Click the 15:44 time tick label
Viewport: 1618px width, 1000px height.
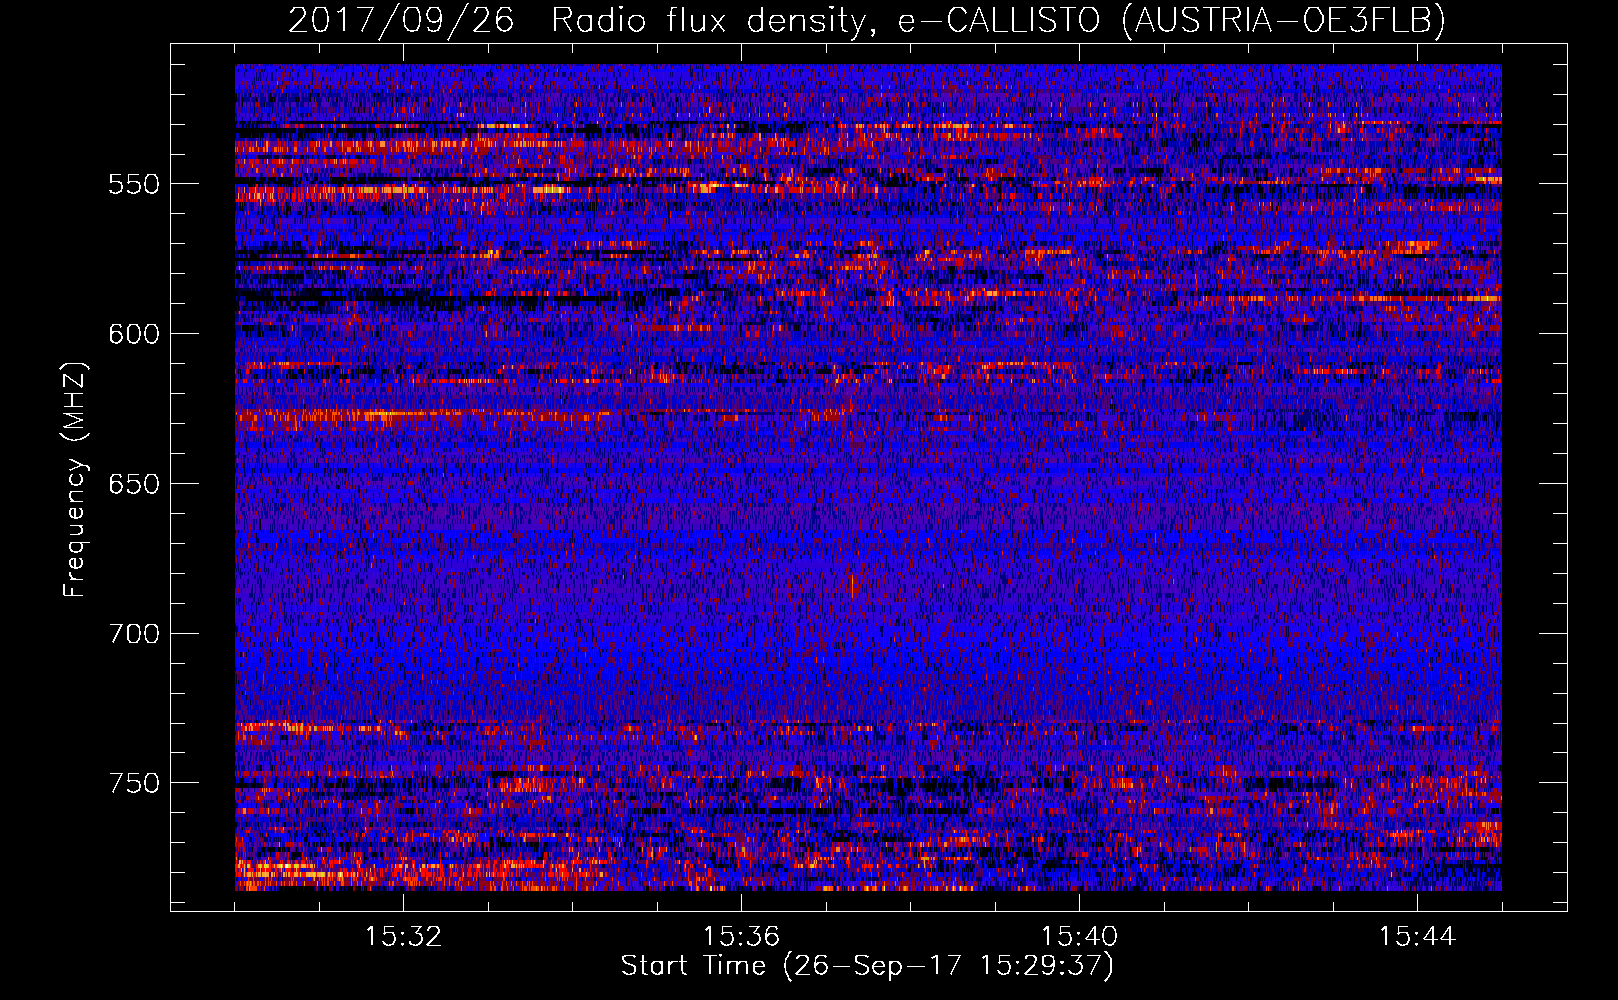[x=1417, y=937]
